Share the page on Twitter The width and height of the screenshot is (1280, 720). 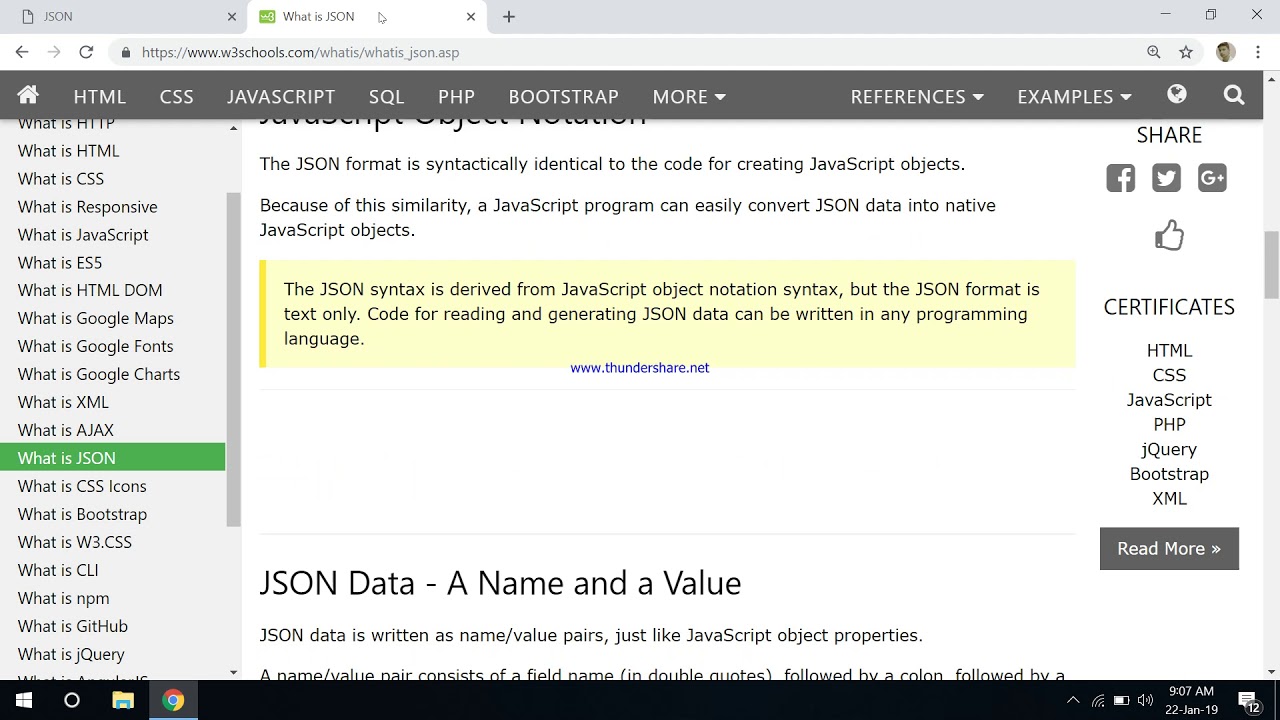(1166, 178)
